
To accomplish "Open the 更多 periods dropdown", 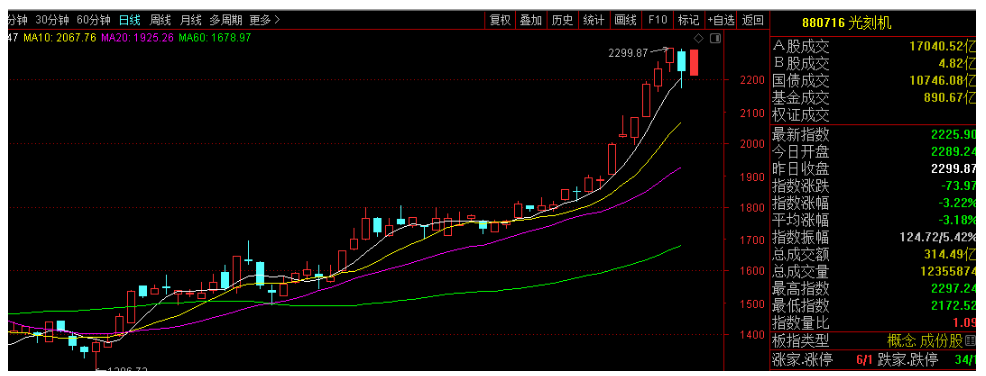I will (264, 19).
